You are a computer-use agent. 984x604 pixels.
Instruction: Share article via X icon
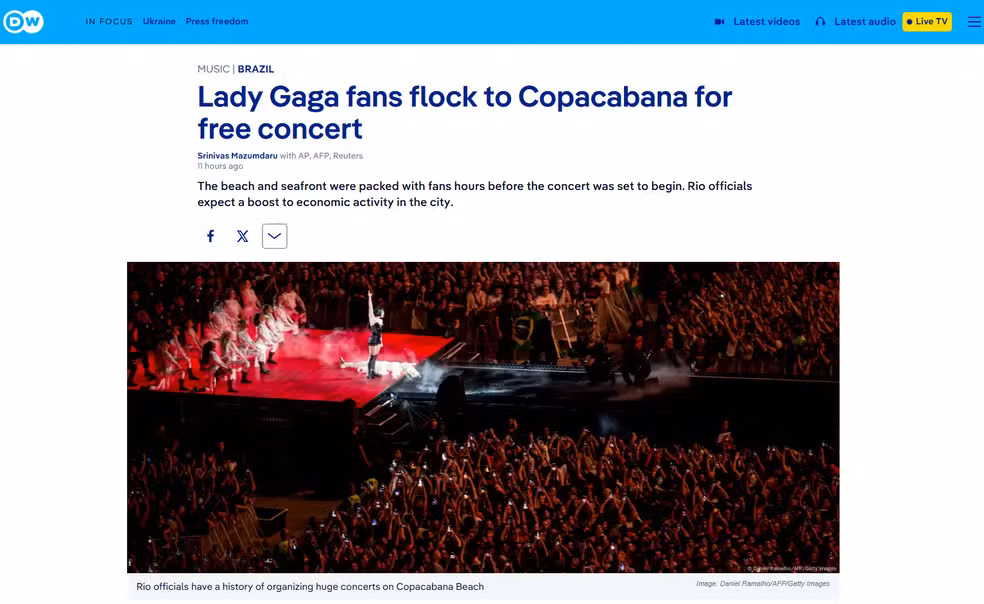242,236
